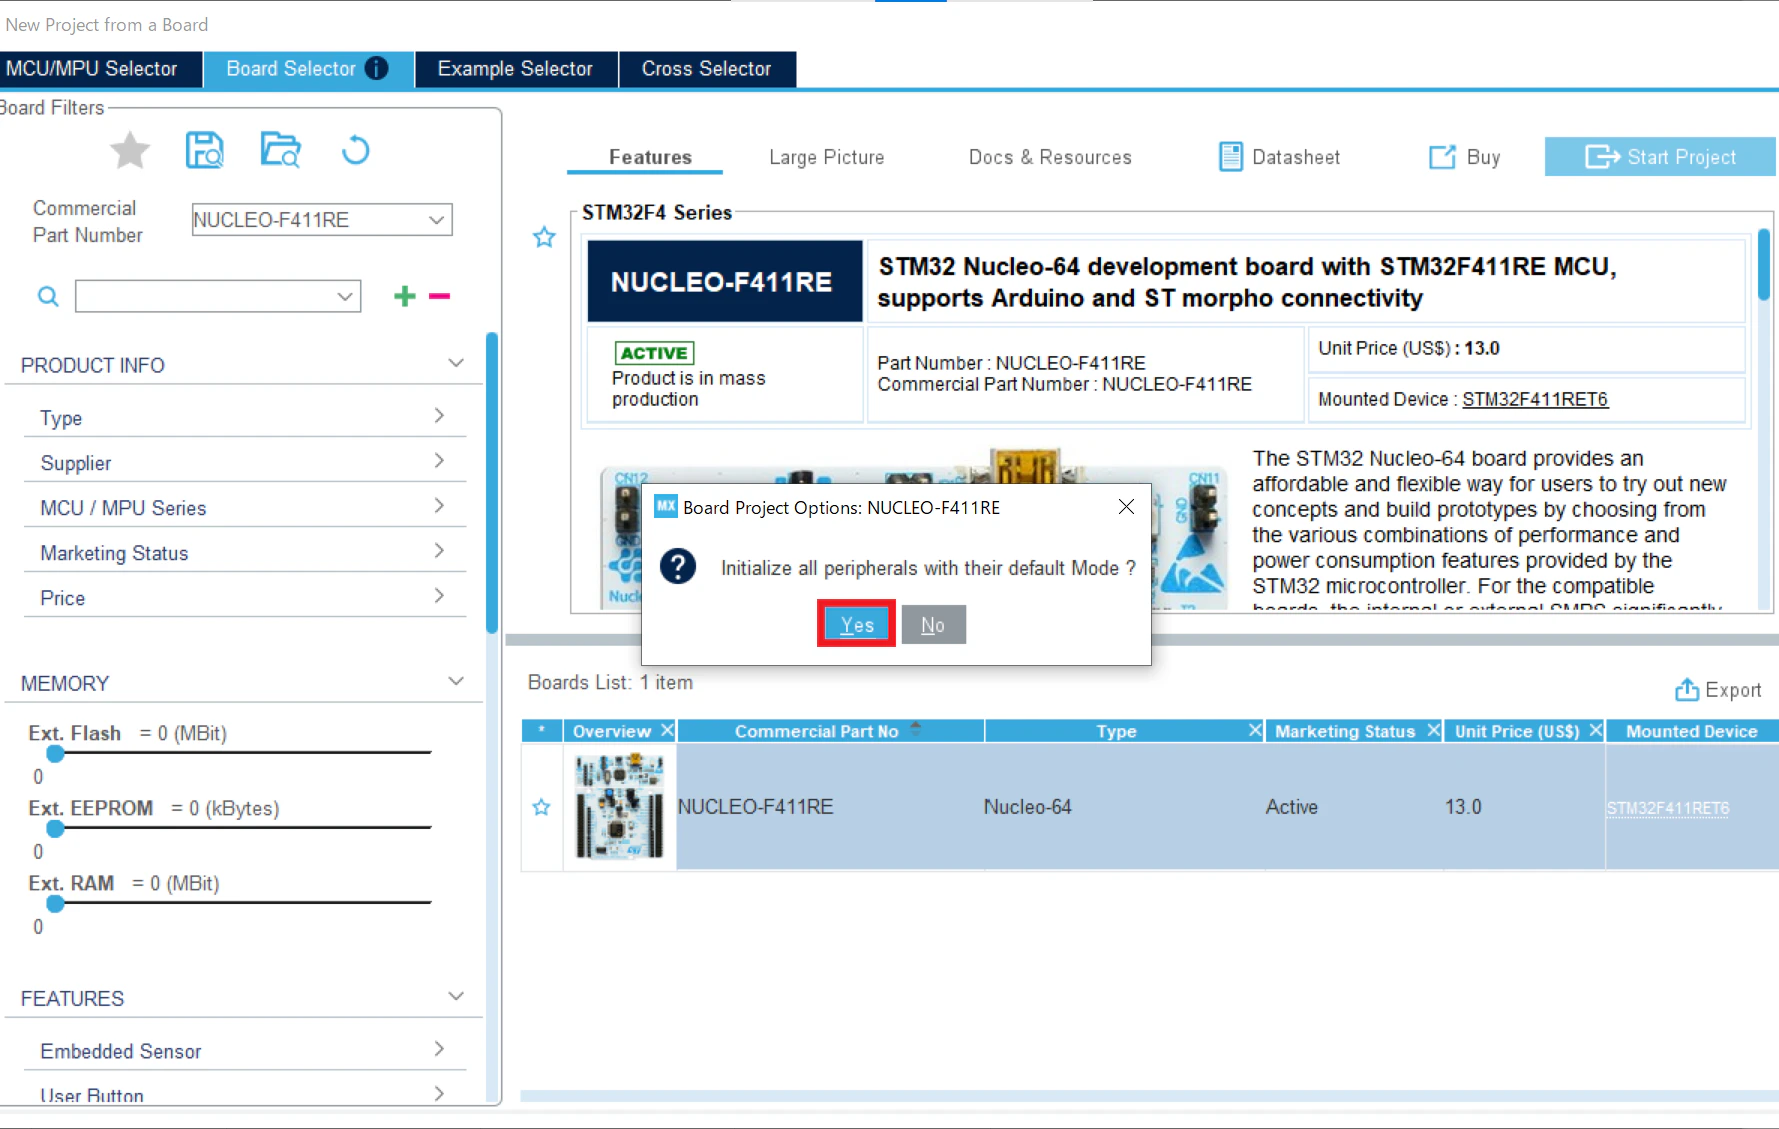Click Yes to initialize peripherals
Image resolution: width=1779 pixels, height=1129 pixels.
click(x=857, y=625)
